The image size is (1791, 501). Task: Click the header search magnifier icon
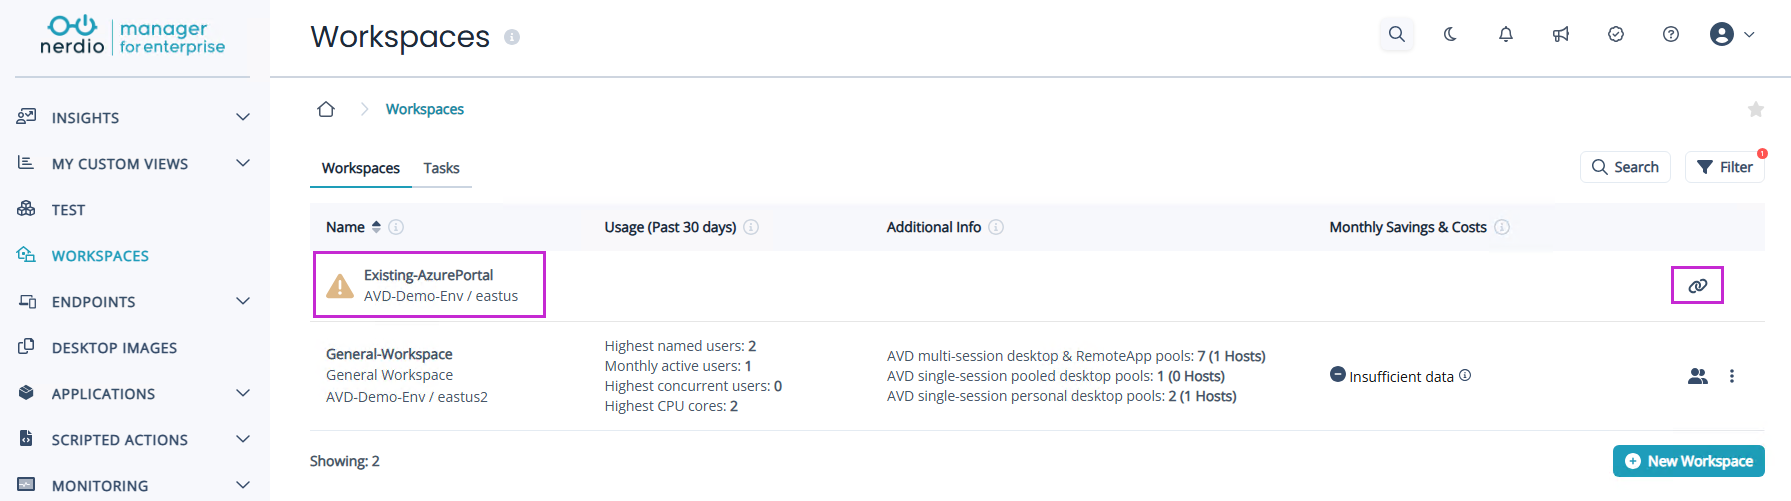click(x=1396, y=34)
